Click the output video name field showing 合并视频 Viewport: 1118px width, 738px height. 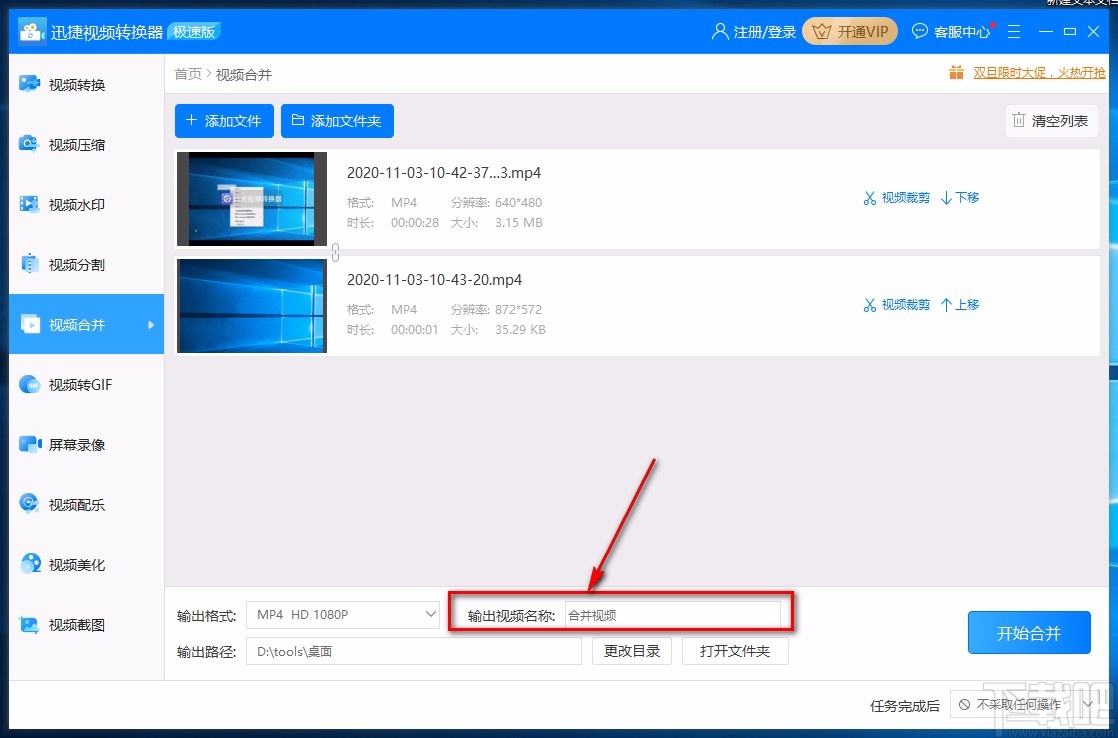675,615
